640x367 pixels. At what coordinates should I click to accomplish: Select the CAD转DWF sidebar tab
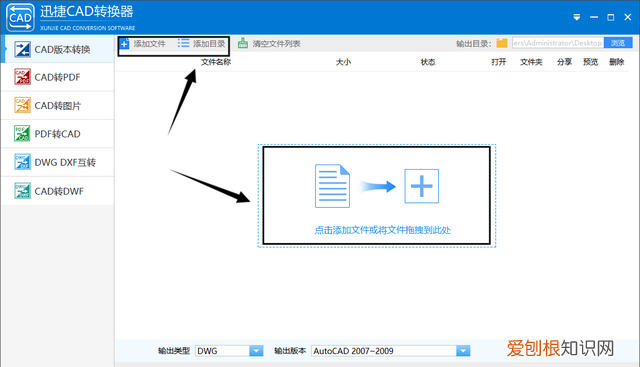pyautogui.click(x=58, y=191)
